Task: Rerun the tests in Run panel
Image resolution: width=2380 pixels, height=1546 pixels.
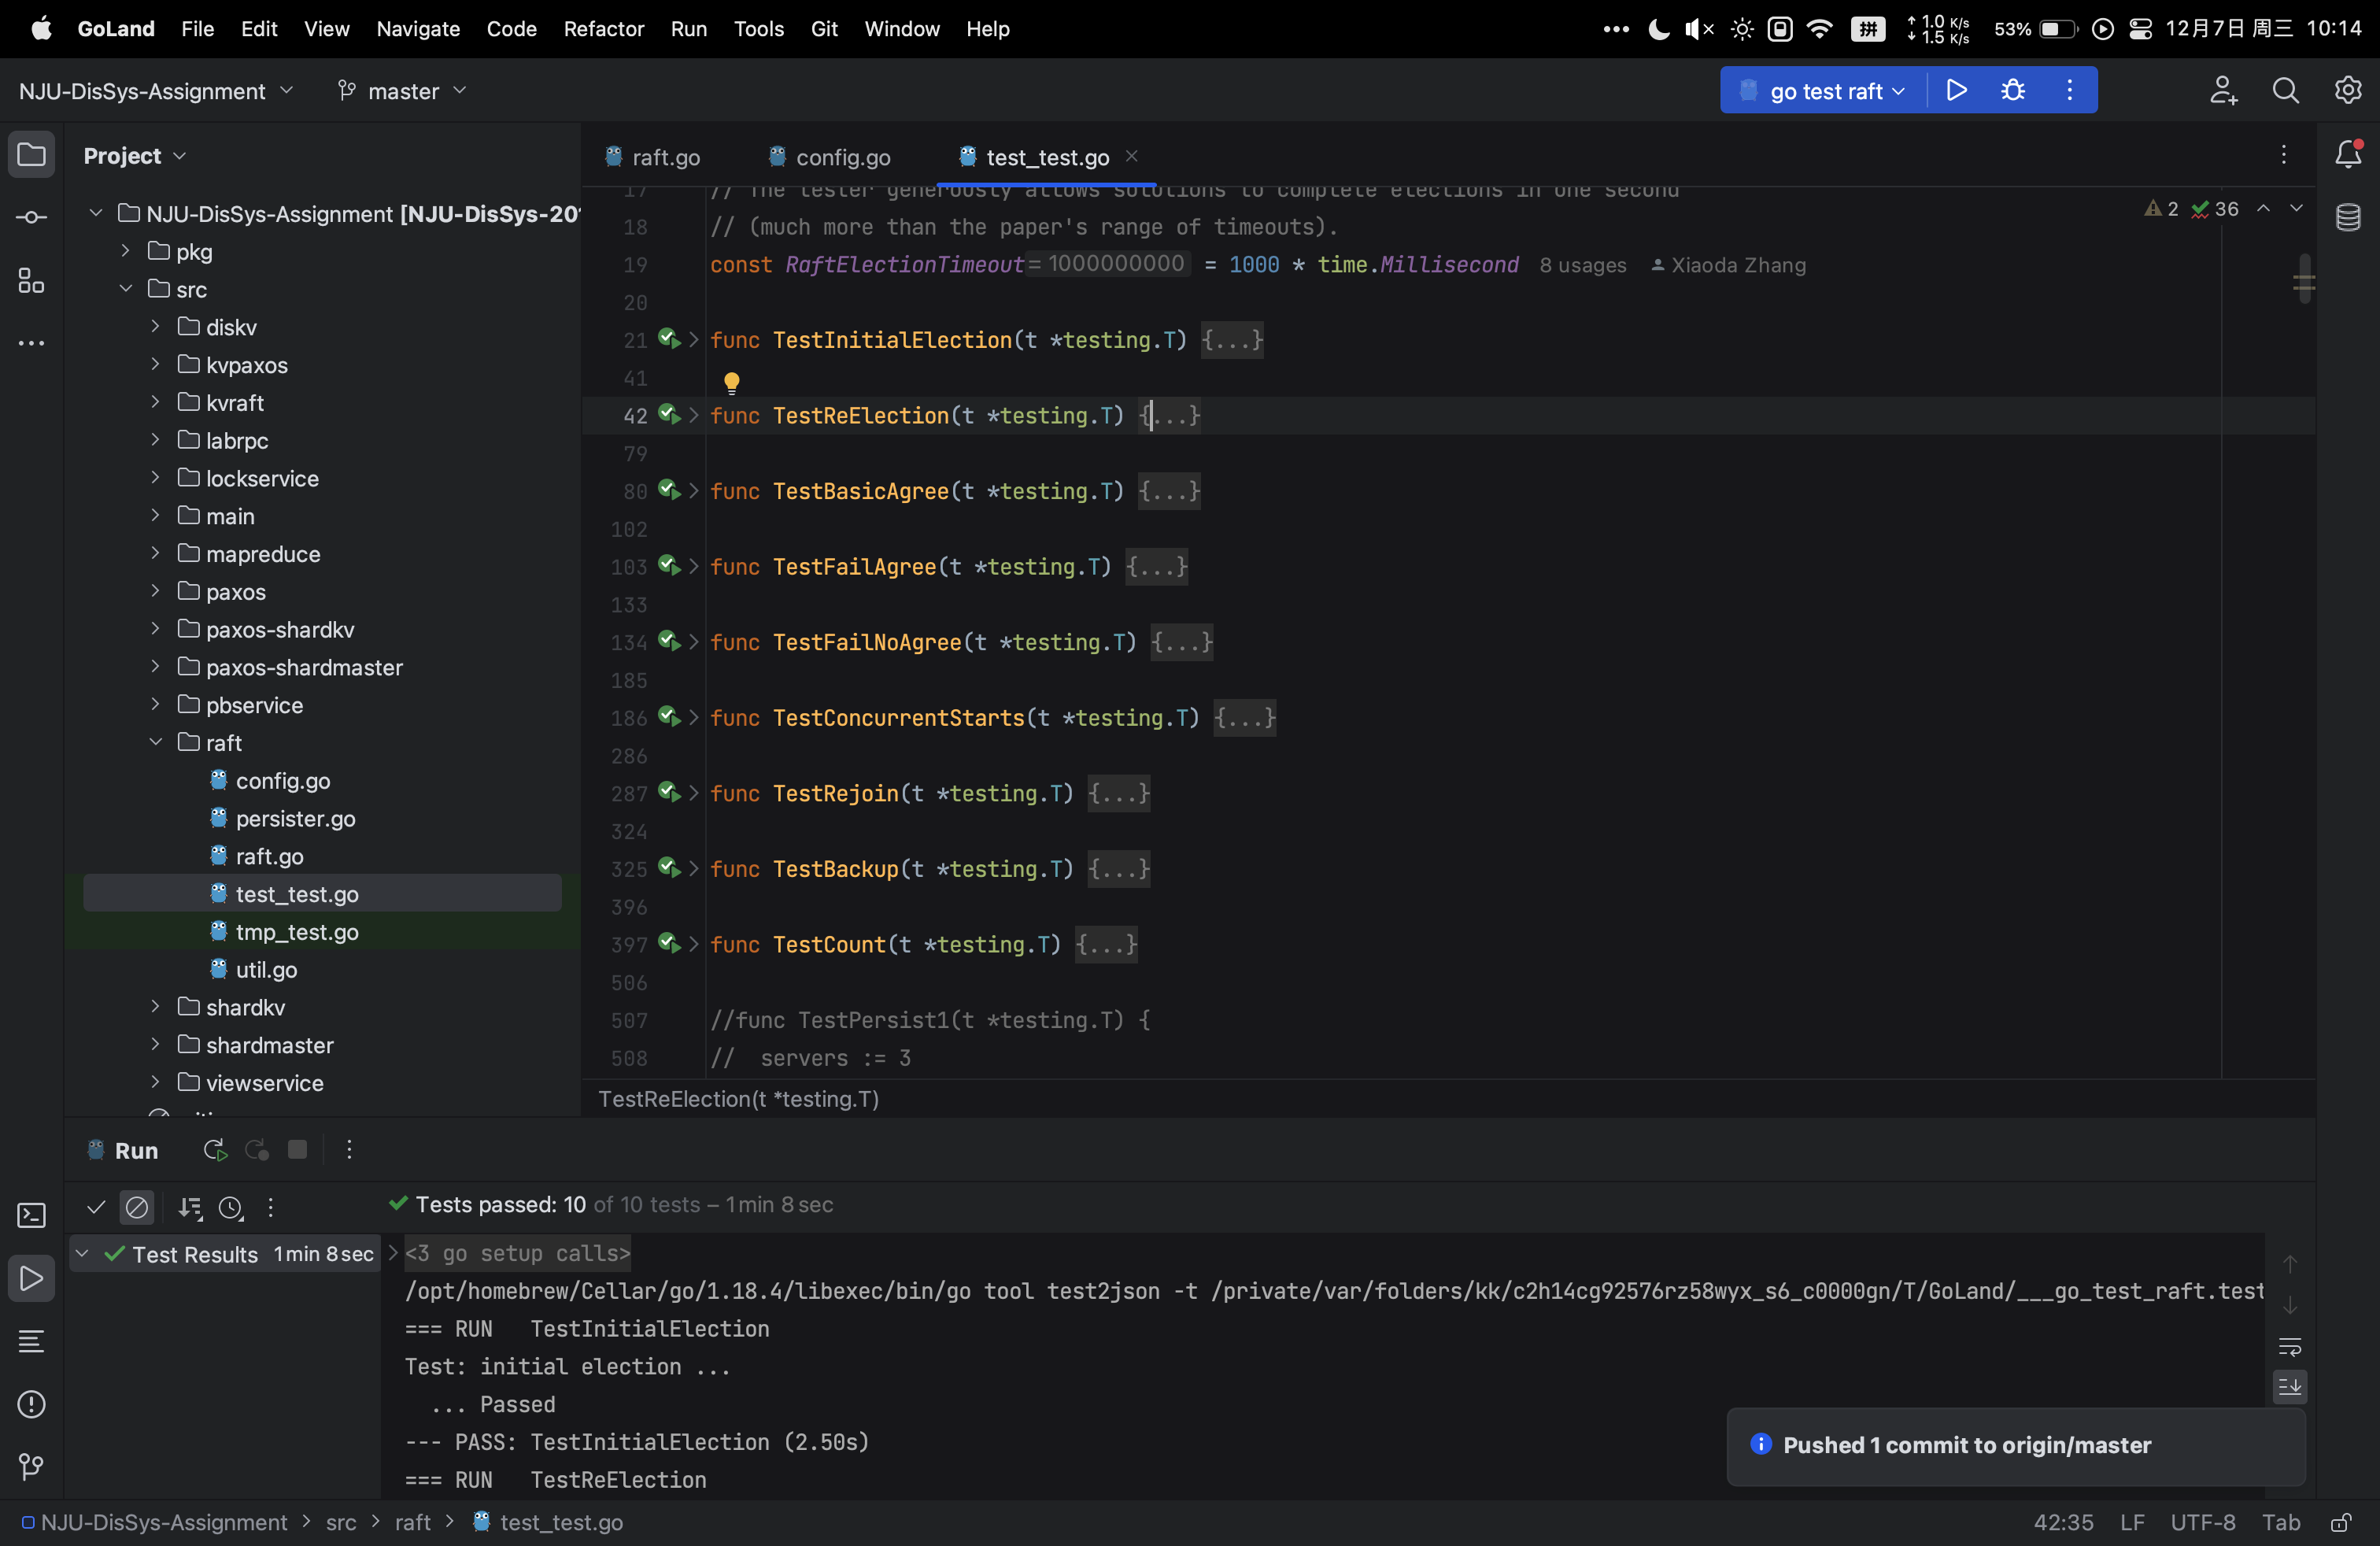Action: 214,1150
